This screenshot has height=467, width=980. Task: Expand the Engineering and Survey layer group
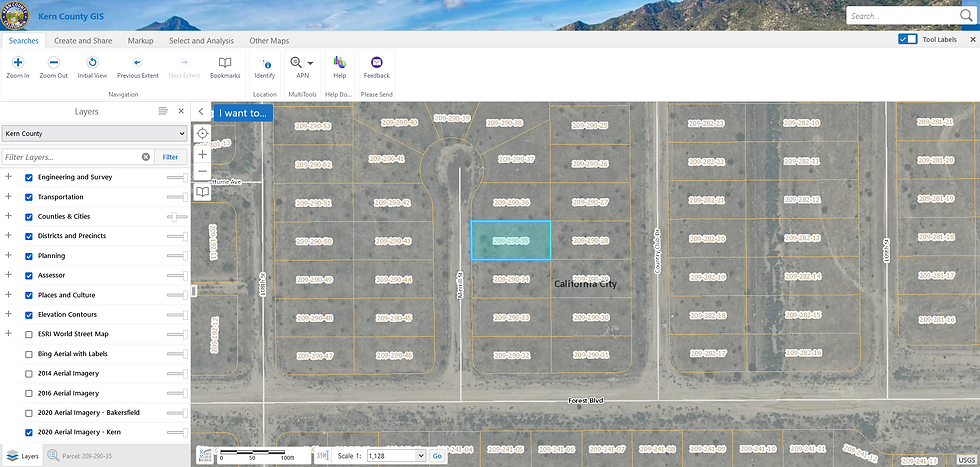8,177
